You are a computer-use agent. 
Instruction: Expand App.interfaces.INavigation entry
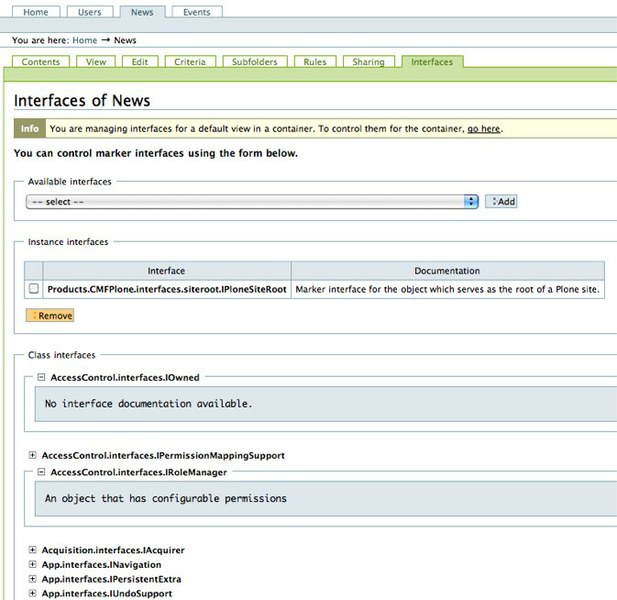click(x=33, y=564)
